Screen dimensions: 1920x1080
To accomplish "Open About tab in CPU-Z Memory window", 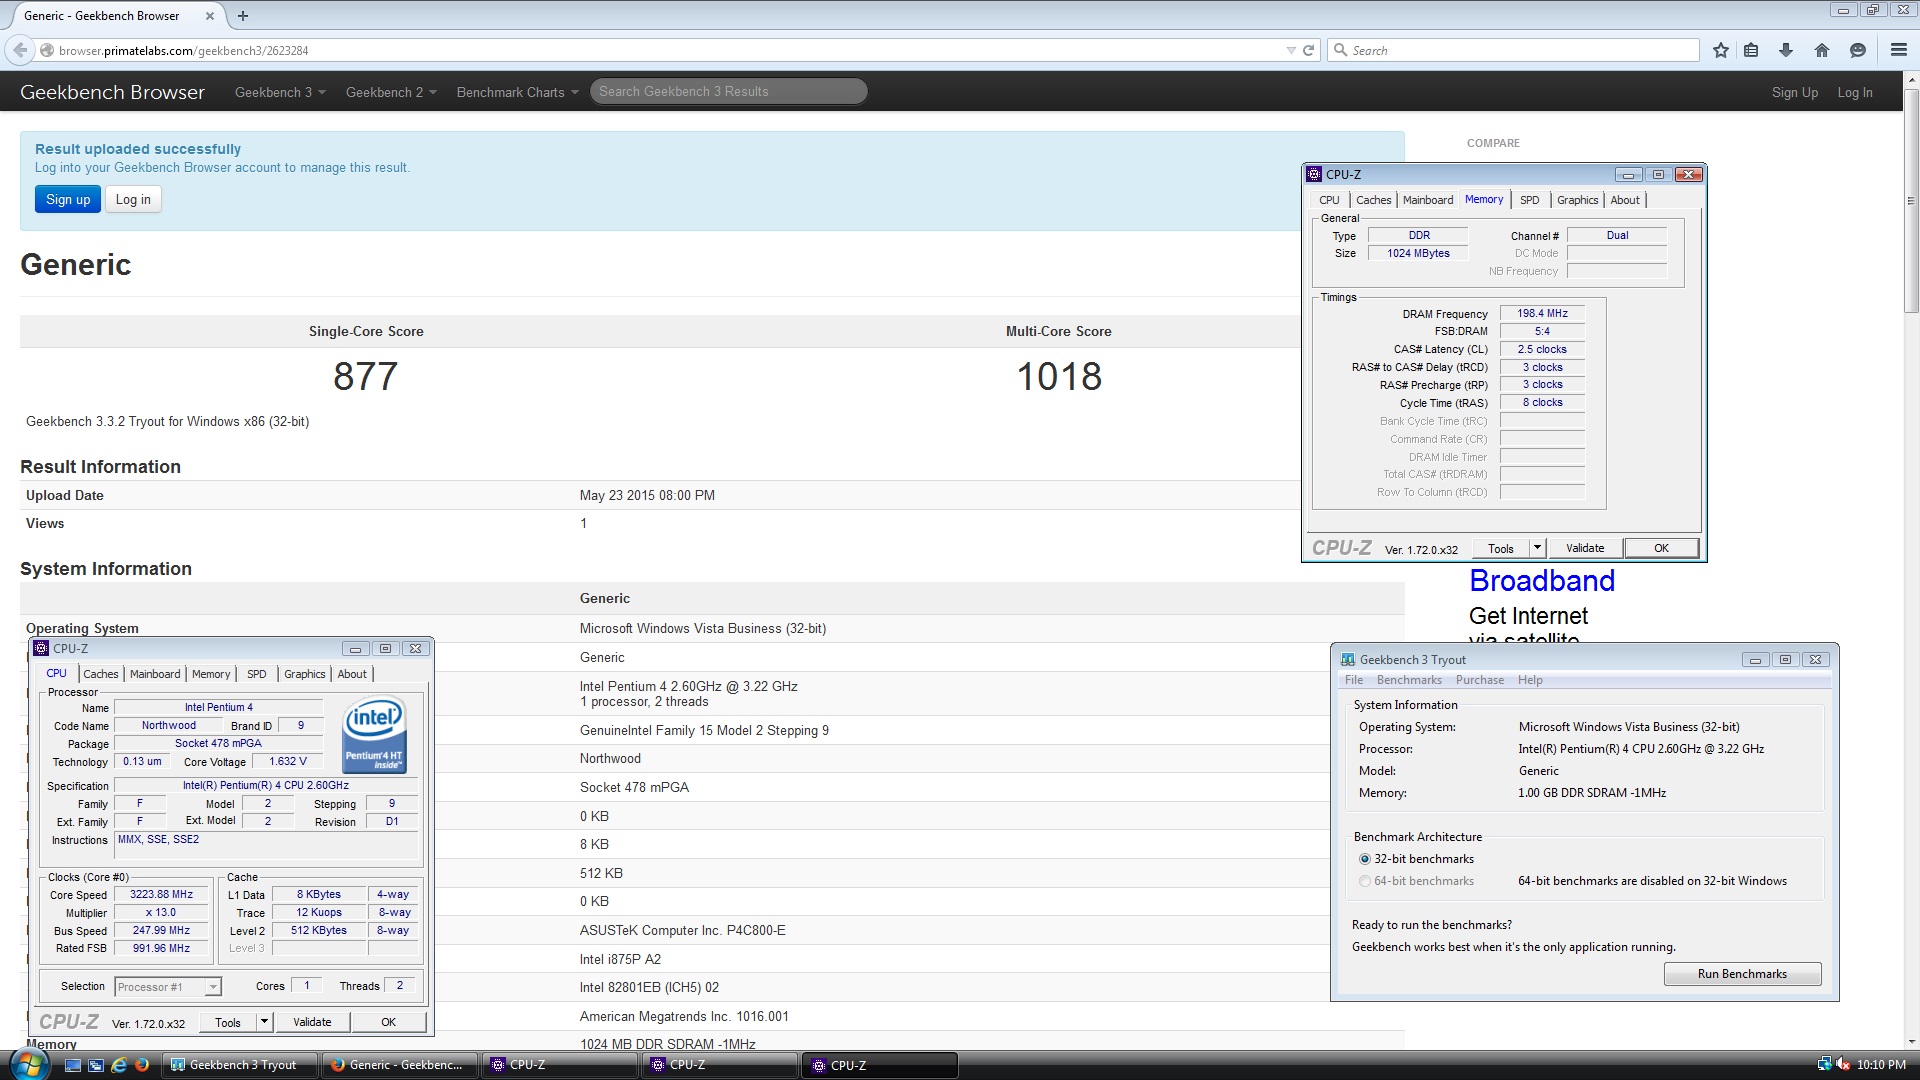I will tap(1625, 200).
